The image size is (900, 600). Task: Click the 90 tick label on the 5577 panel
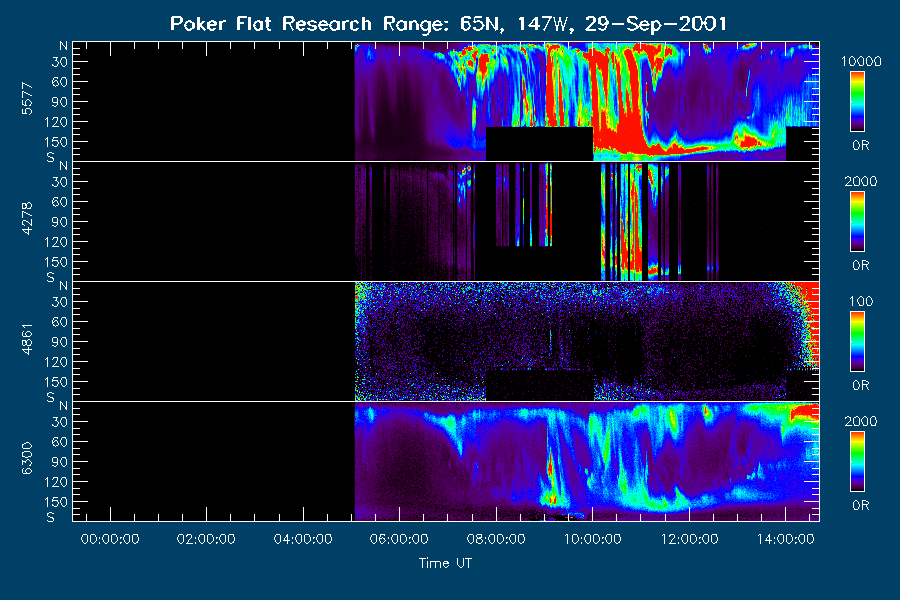(60, 102)
